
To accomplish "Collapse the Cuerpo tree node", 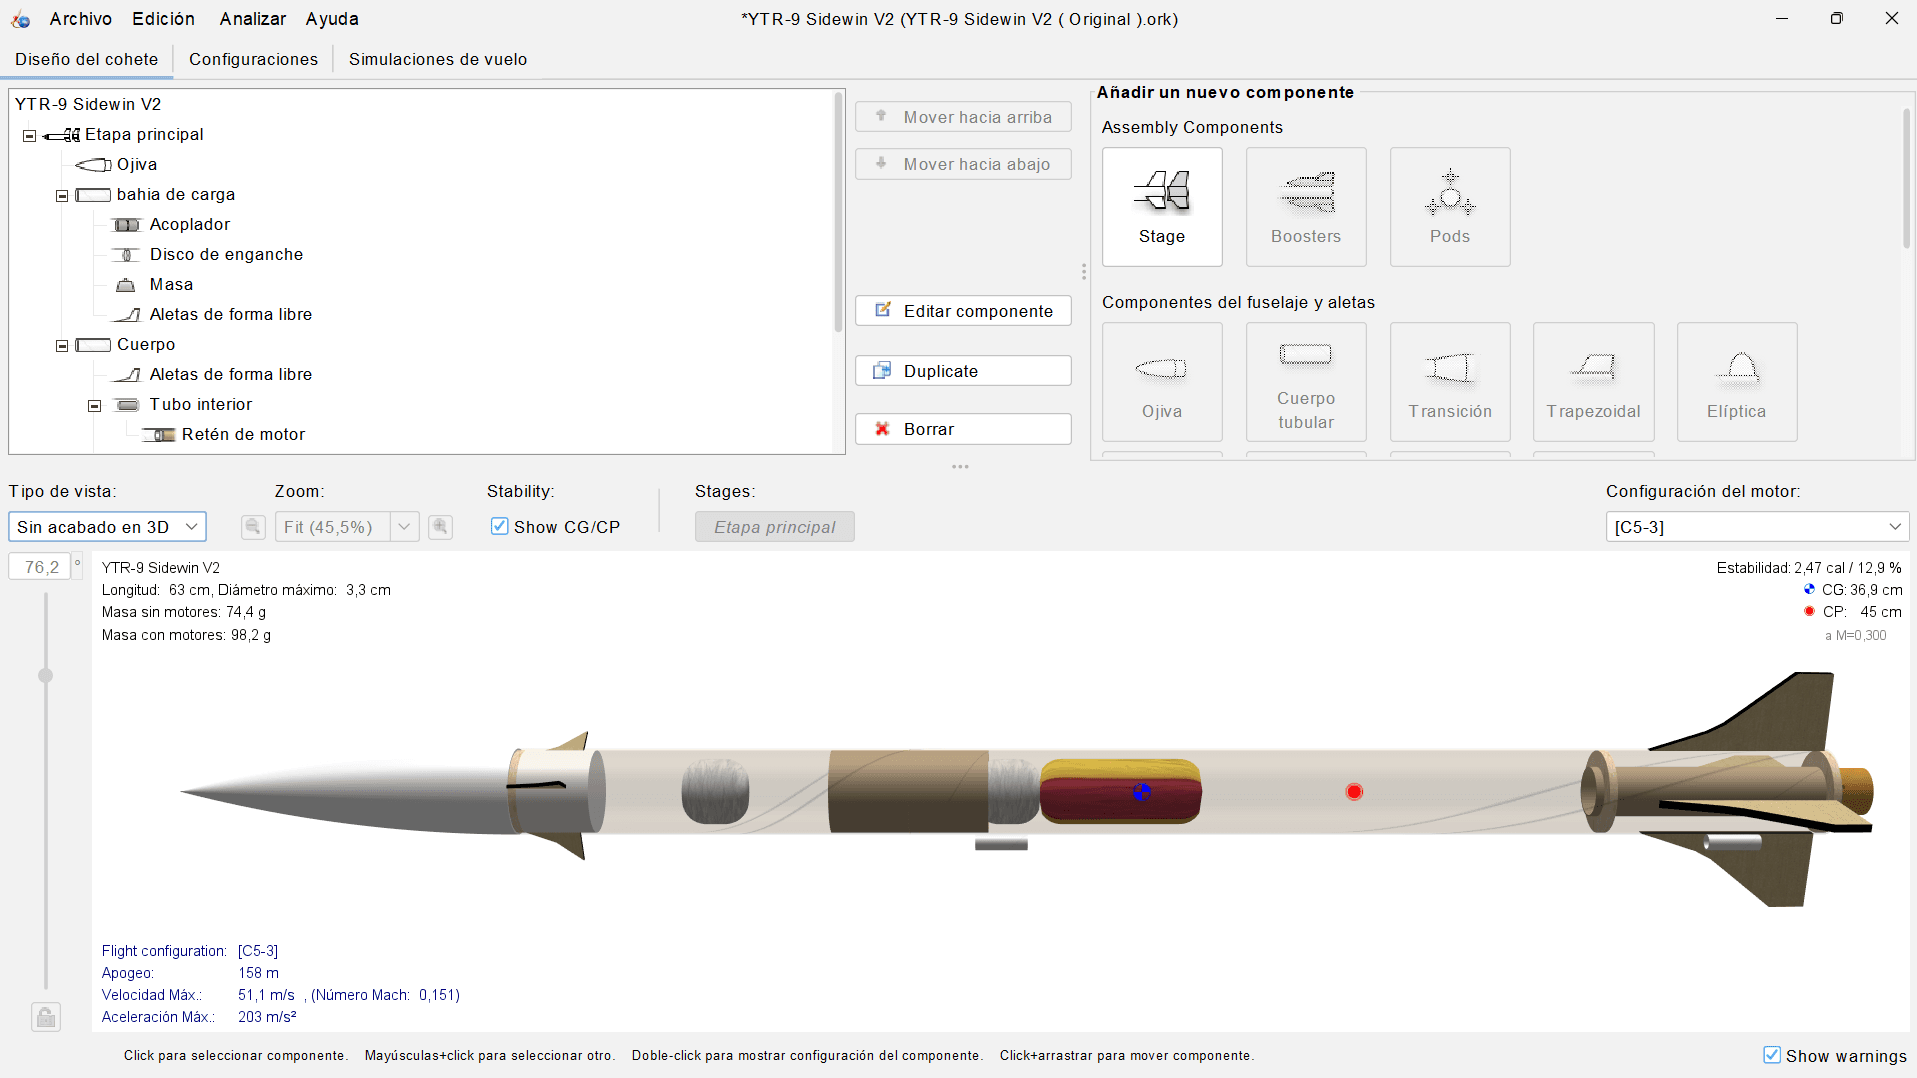I will [x=62, y=345].
